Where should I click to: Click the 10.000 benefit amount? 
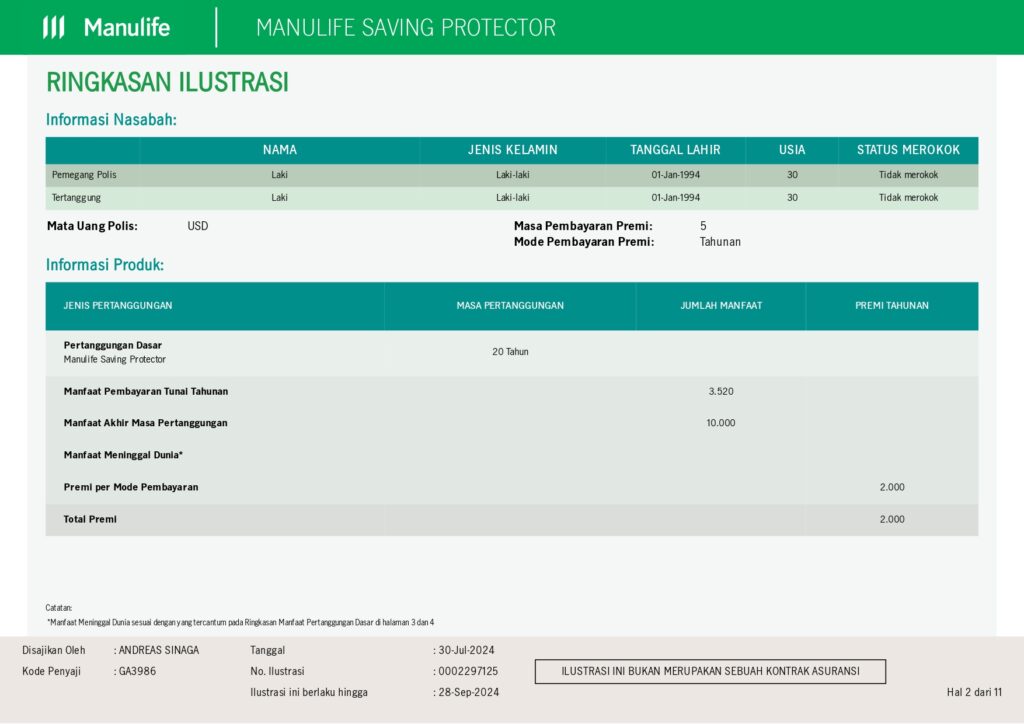point(721,423)
